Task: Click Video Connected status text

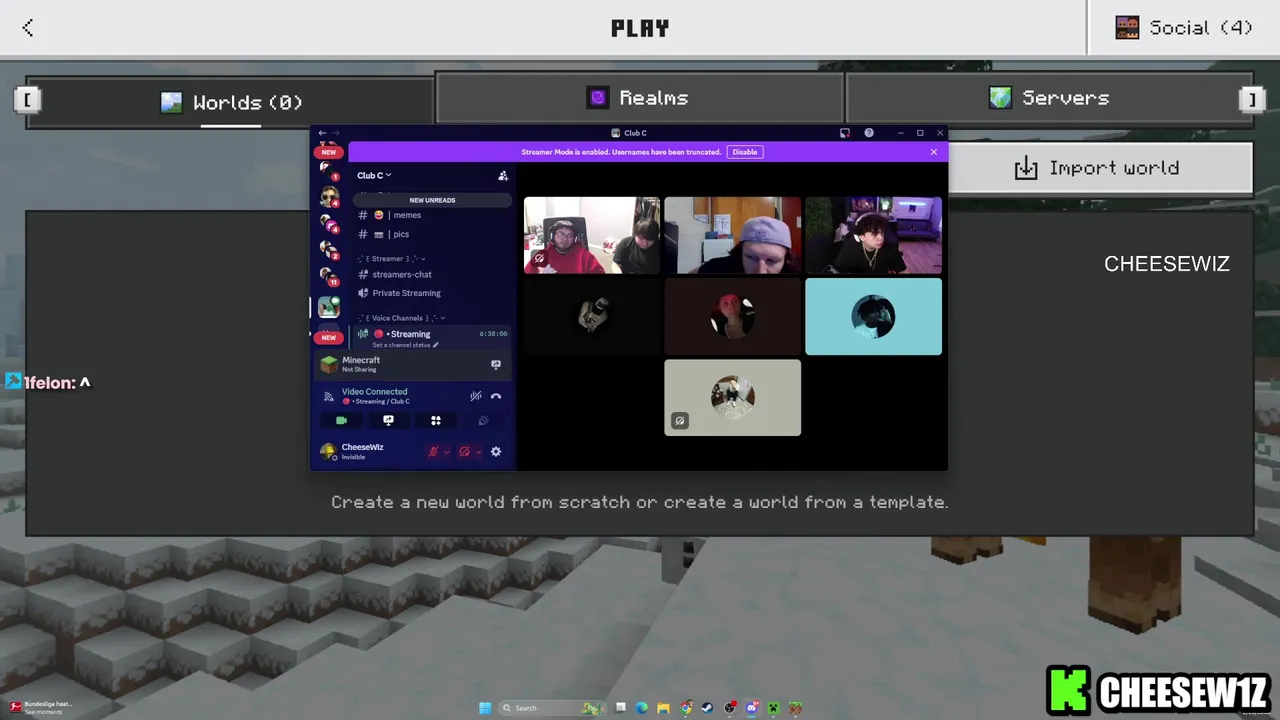Action: [374, 392]
